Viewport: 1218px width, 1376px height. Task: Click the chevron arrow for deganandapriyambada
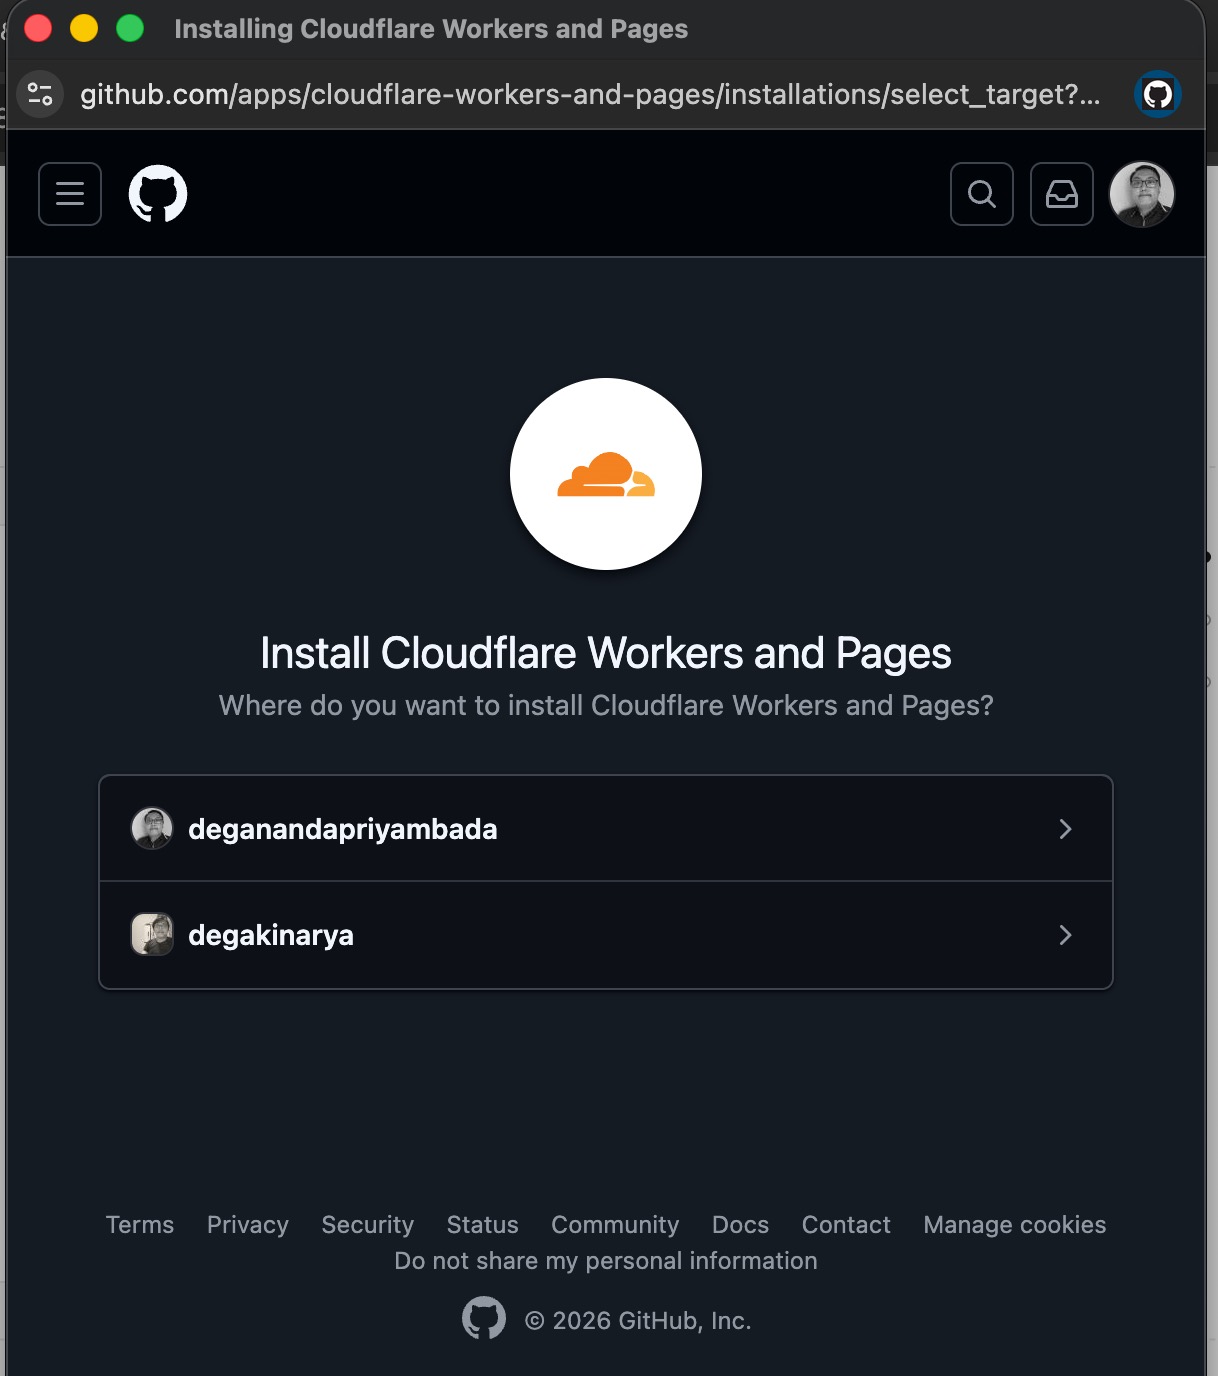click(1065, 829)
